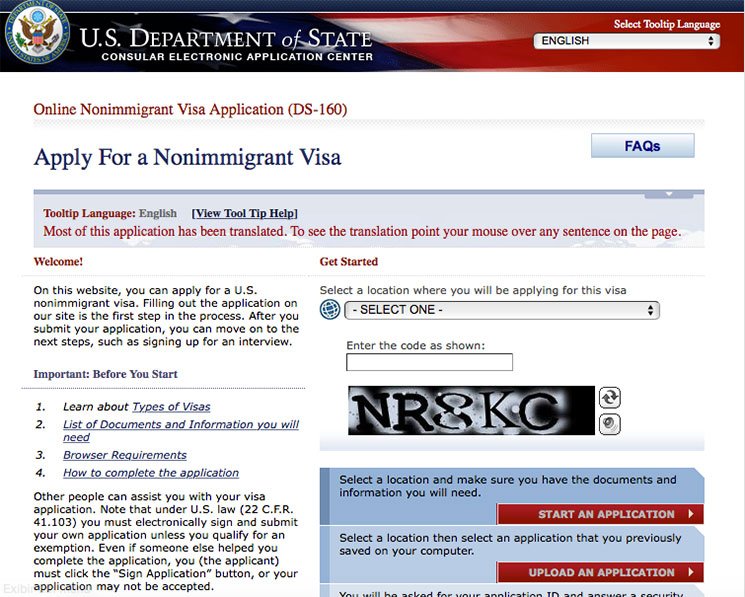
Task: Click the NR8KC captcha image
Action: tap(470, 410)
